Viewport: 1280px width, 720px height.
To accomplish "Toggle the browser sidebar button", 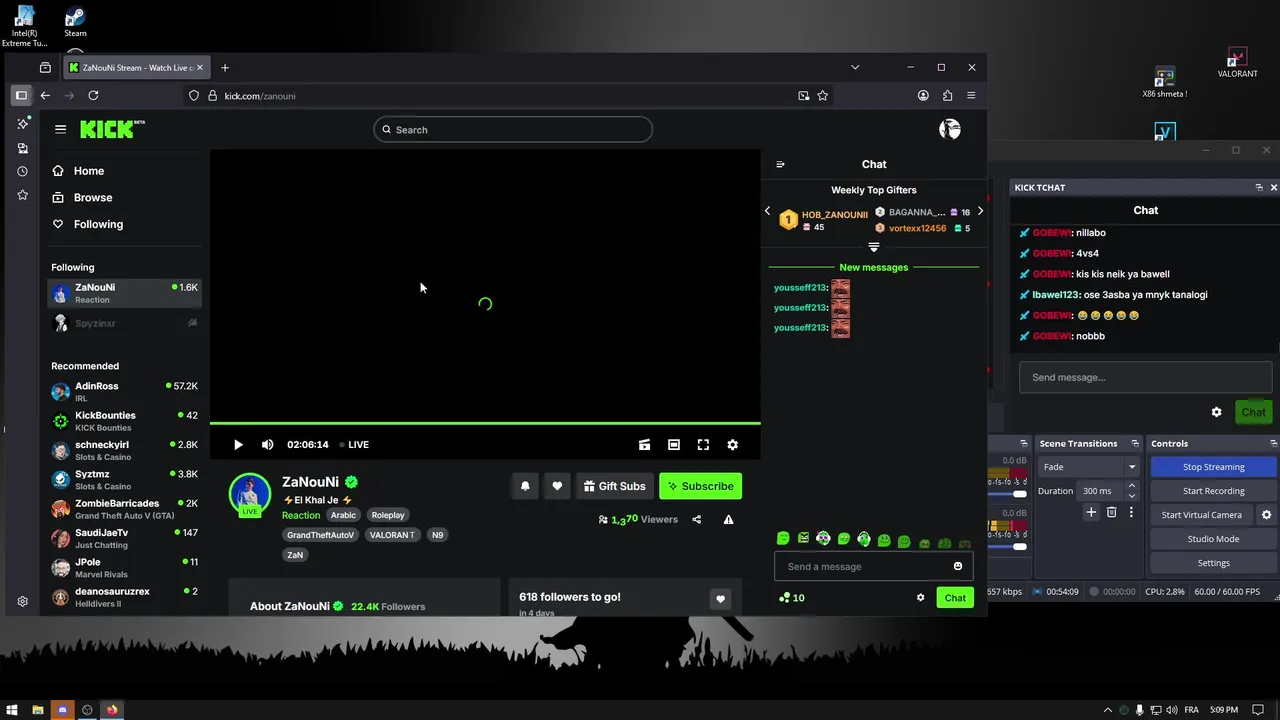I will [x=21, y=96].
